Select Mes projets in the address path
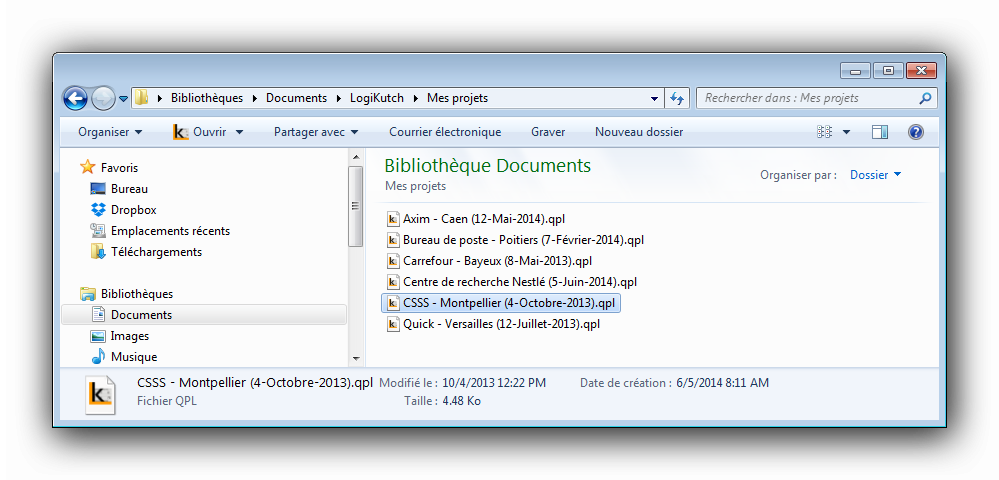Screen dimensions: 999x480 coord(457,98)
